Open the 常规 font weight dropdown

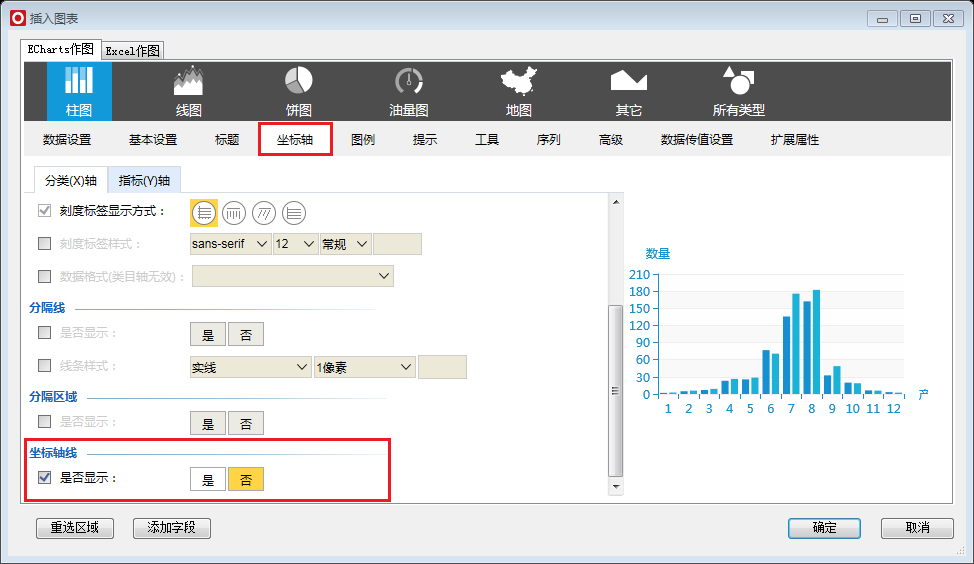click(x=345, y=244)
